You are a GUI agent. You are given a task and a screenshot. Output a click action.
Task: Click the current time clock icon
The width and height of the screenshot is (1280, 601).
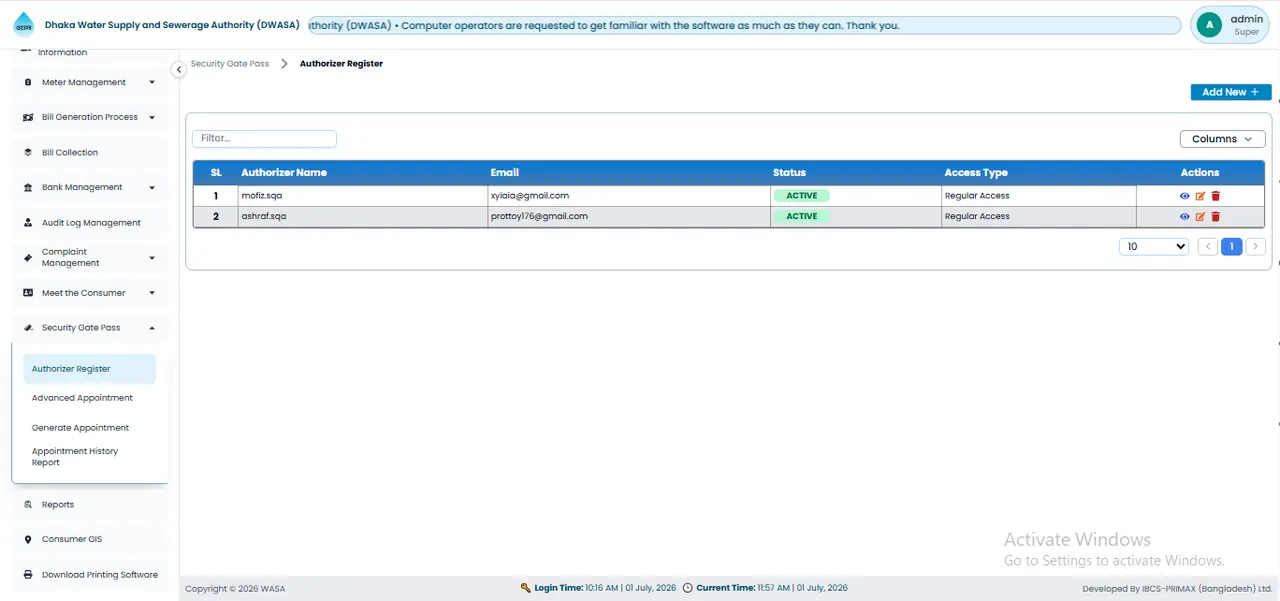click(687, 588)
